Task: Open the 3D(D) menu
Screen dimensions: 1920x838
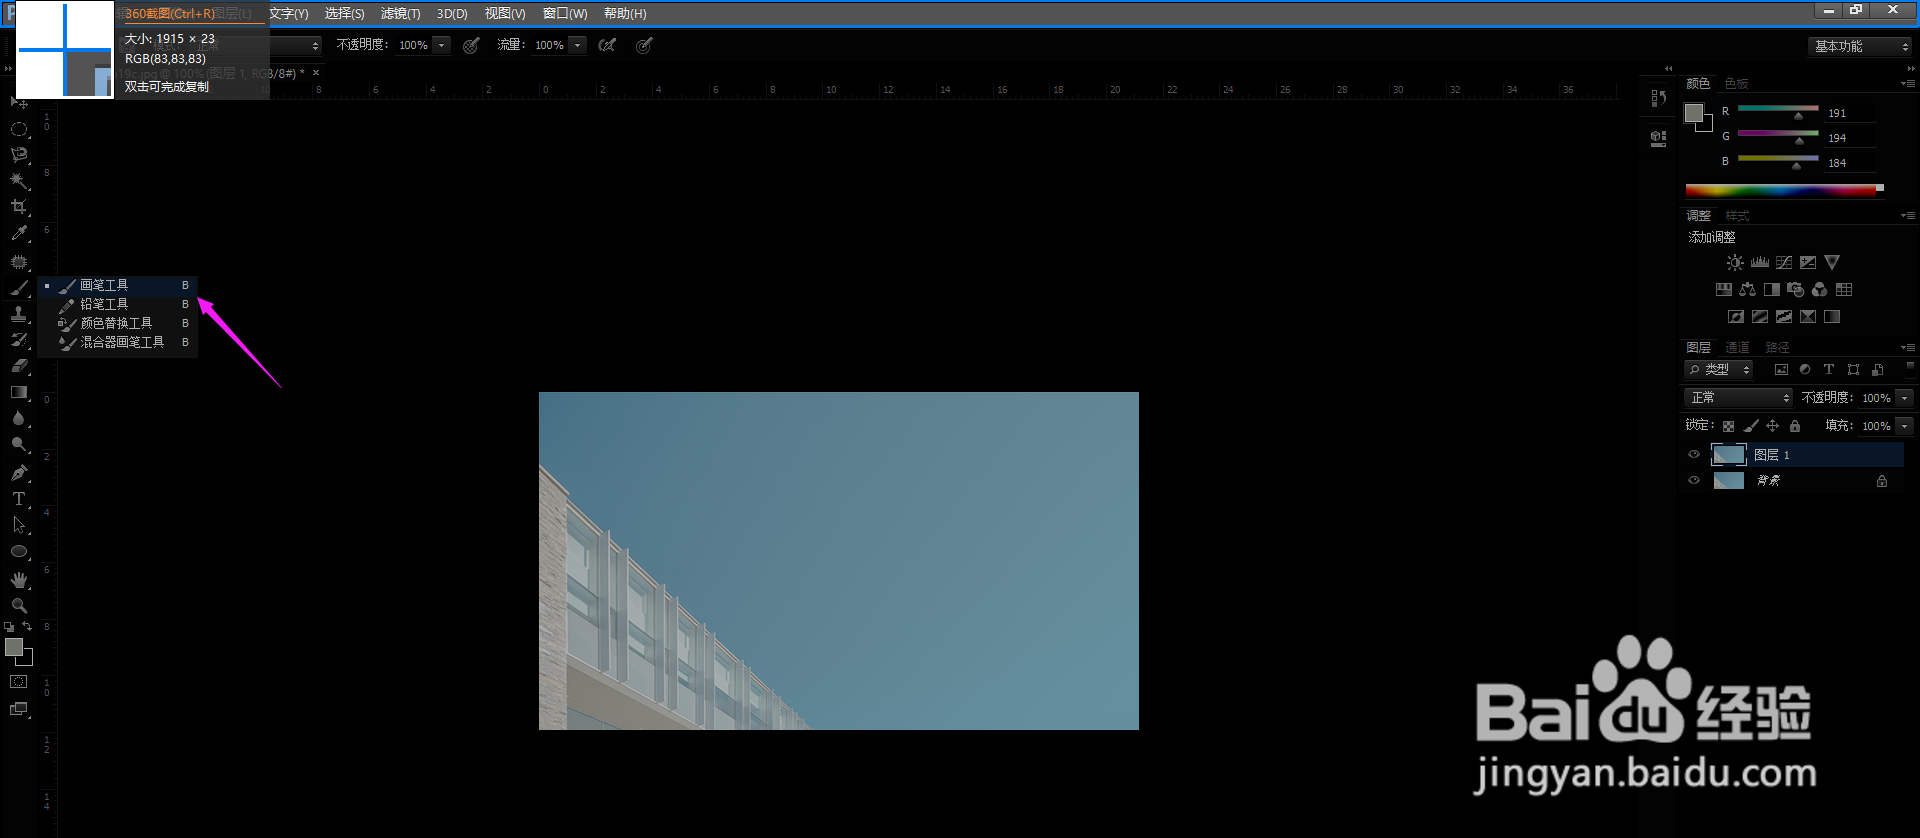Action: point(452,14)
